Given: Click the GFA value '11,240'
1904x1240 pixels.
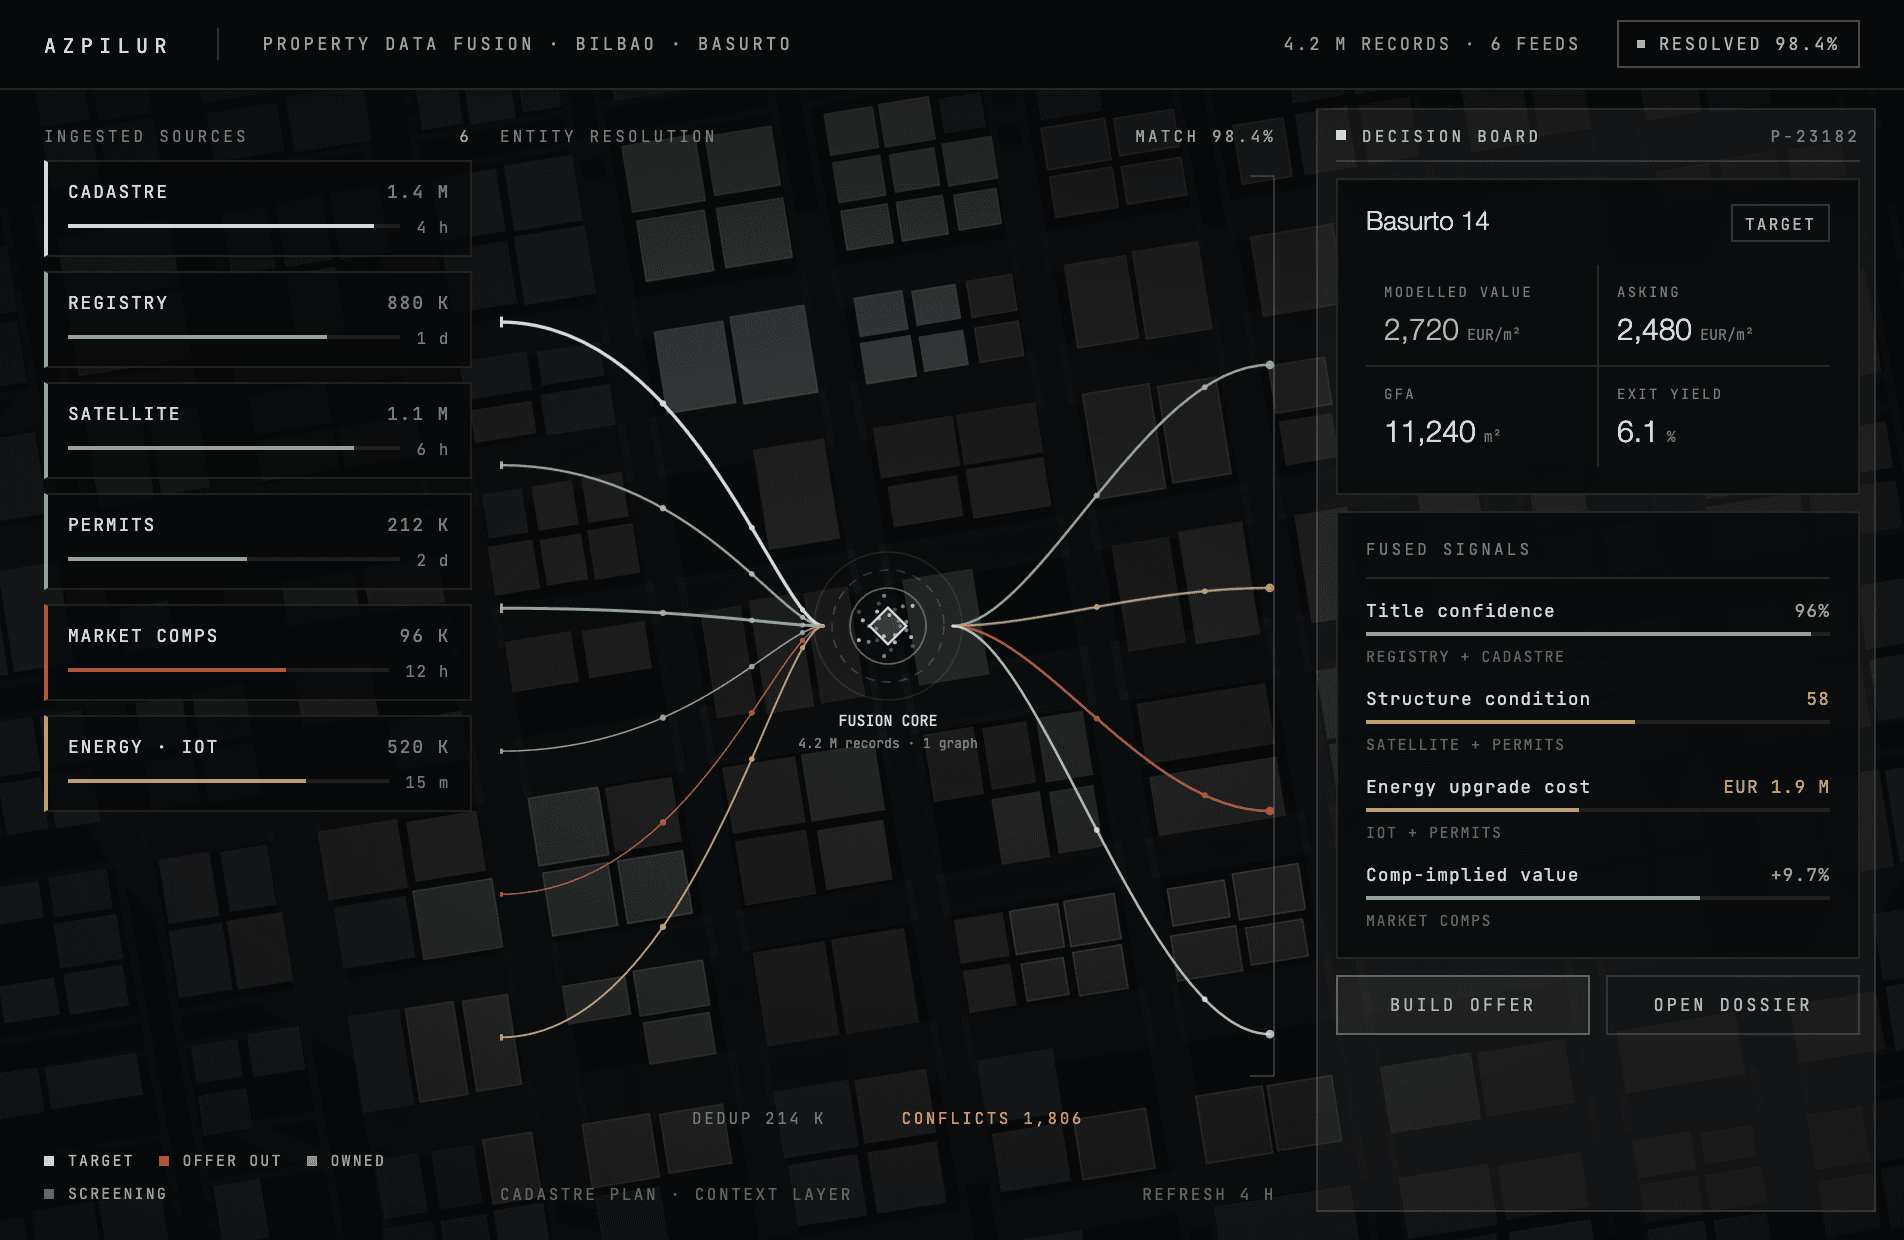Looking at the screenshot, I should point(1430,432).
